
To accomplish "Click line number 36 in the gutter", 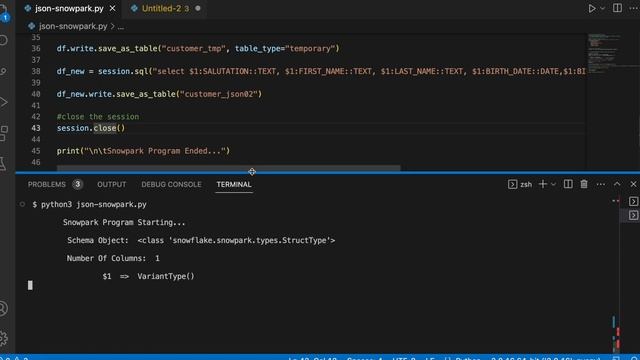I will pos(36,49).
